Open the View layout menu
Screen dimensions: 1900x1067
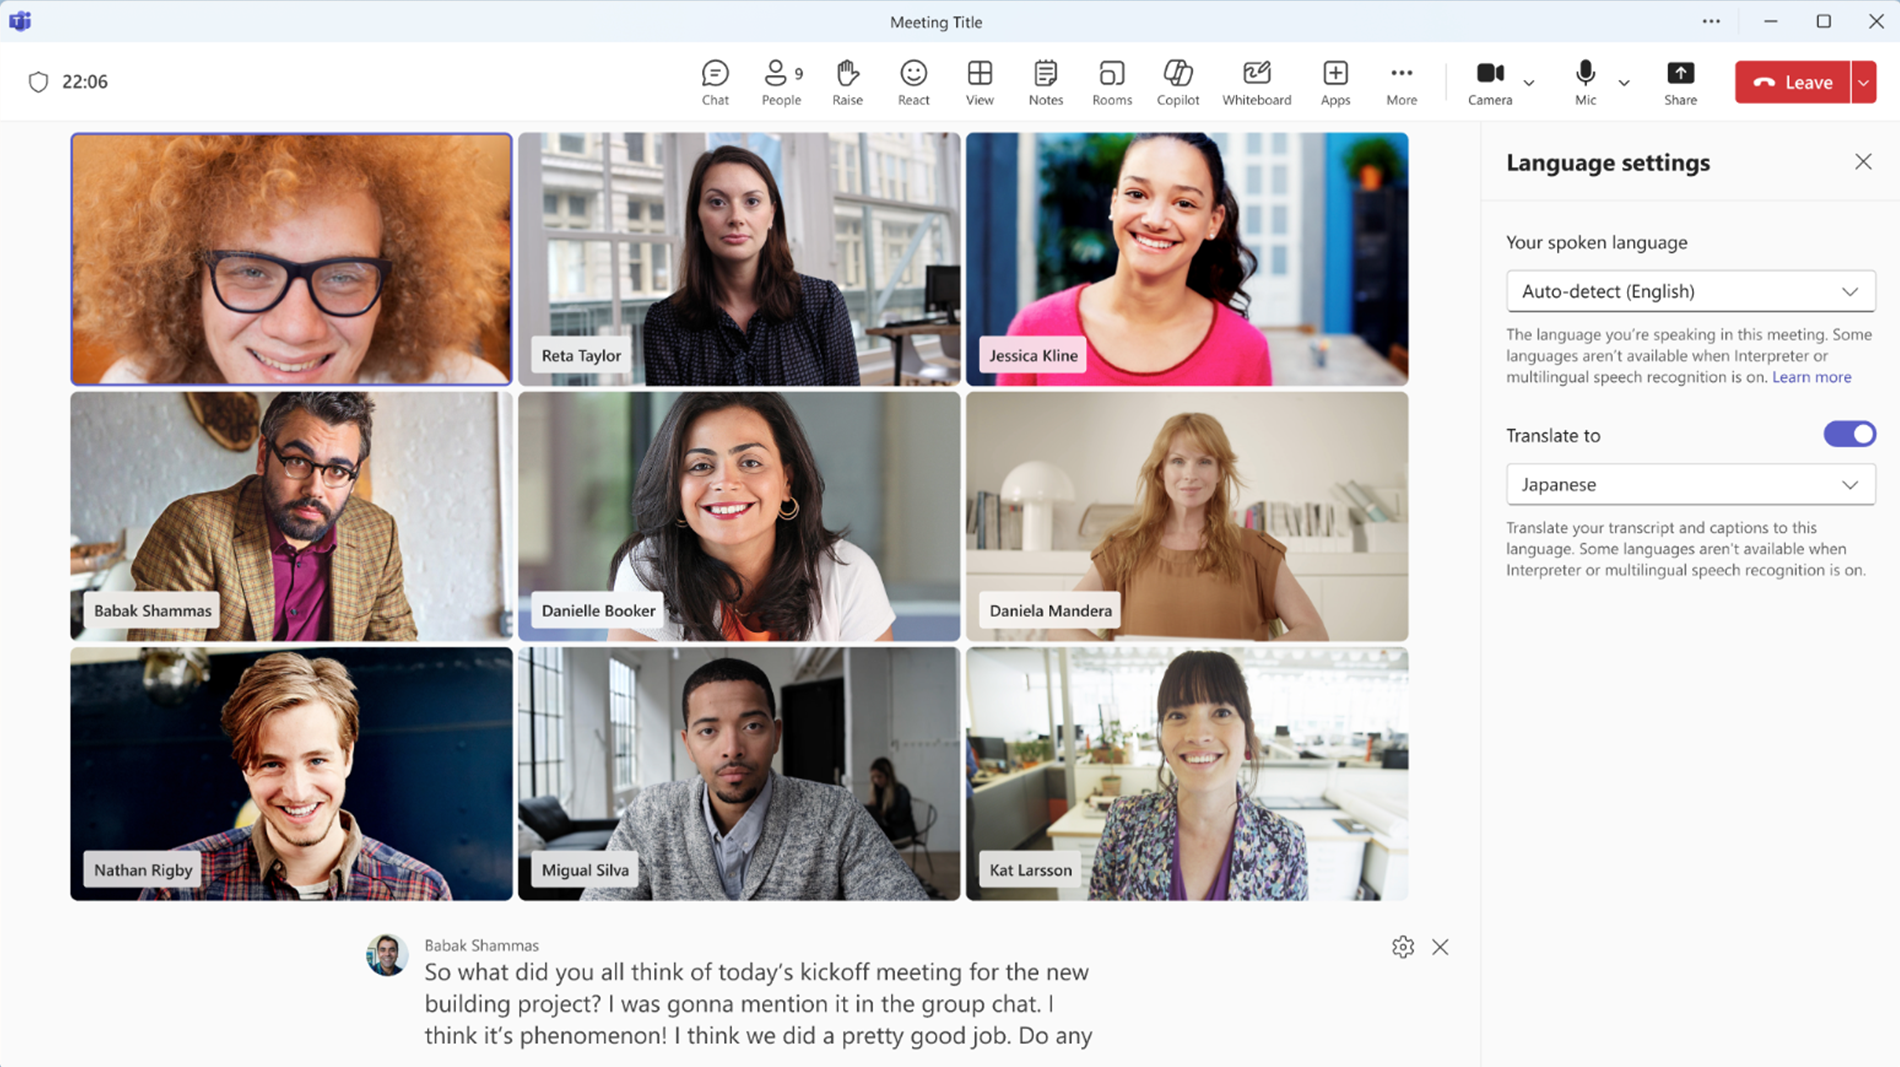coord(979,82)
